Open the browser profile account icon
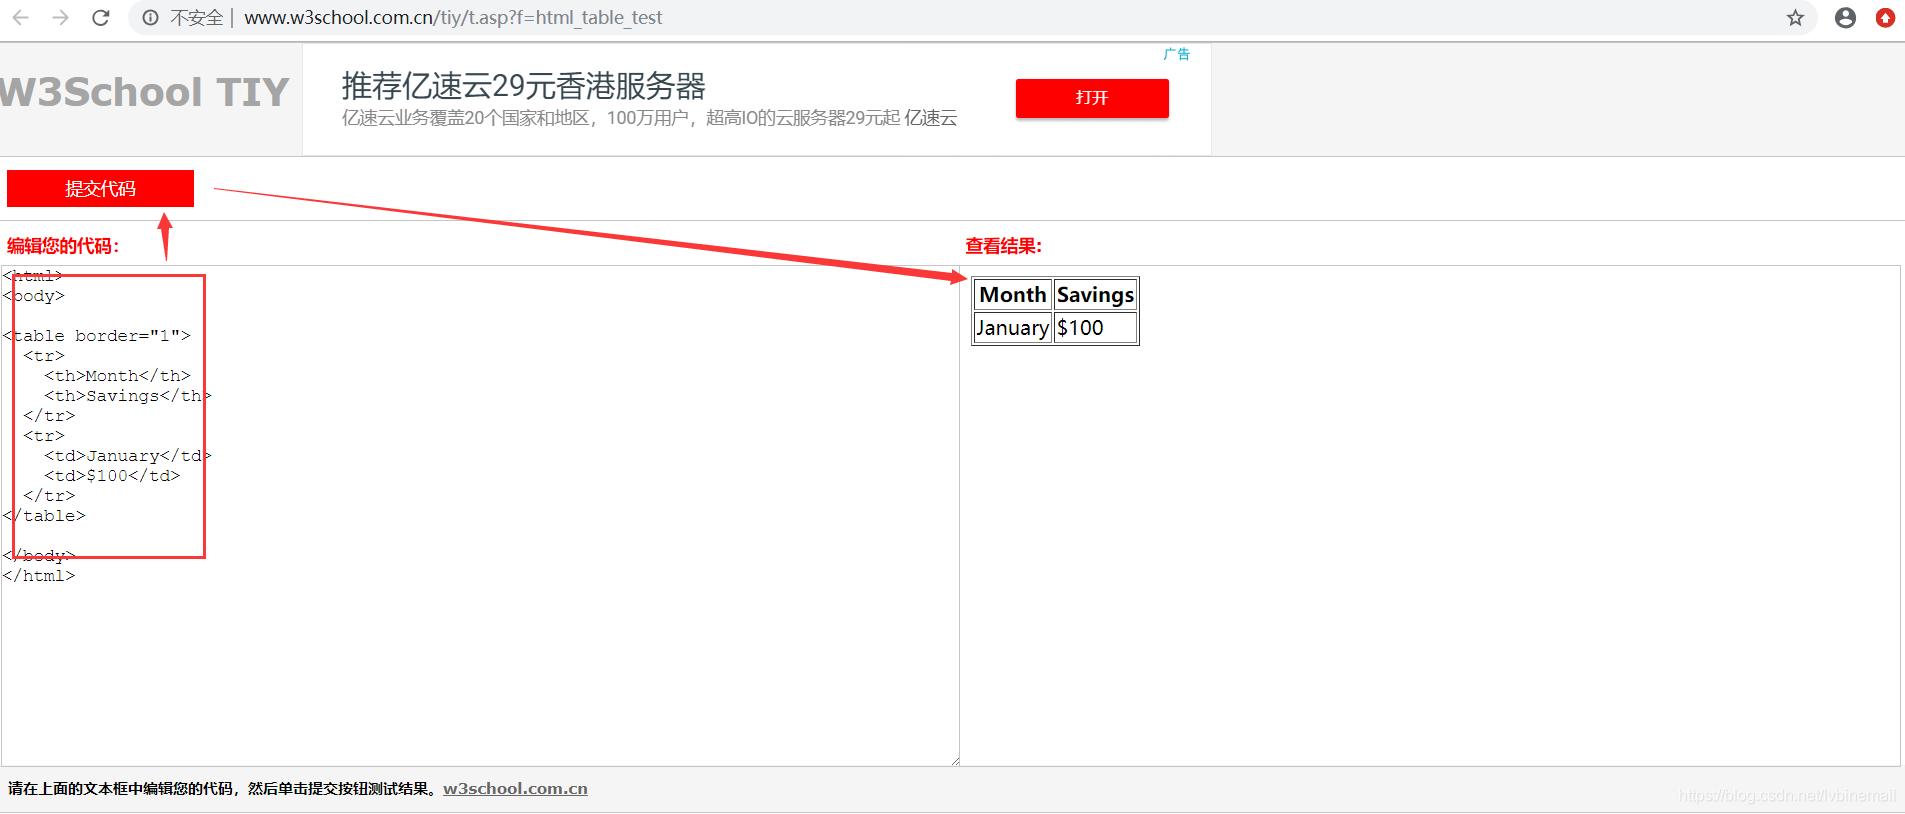This screenshot has width=1905, height=814. 1846,18
